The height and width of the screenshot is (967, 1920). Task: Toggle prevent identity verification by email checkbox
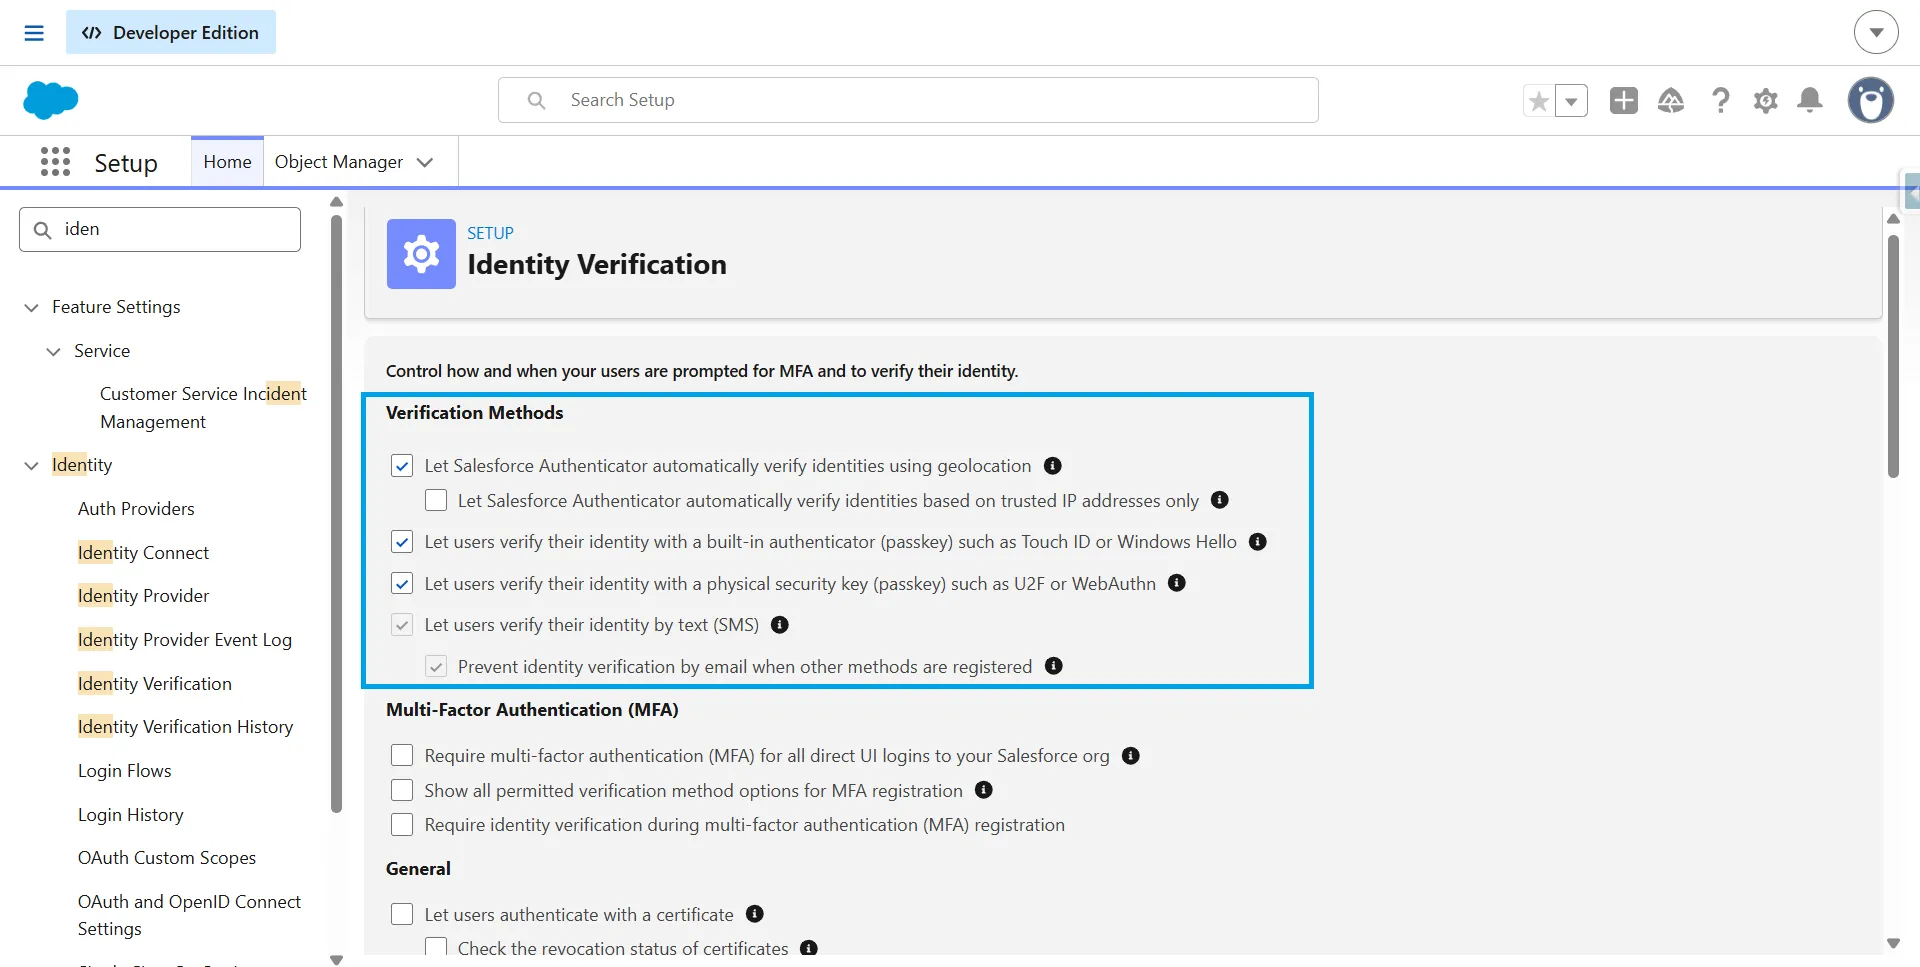pos(436,666)
